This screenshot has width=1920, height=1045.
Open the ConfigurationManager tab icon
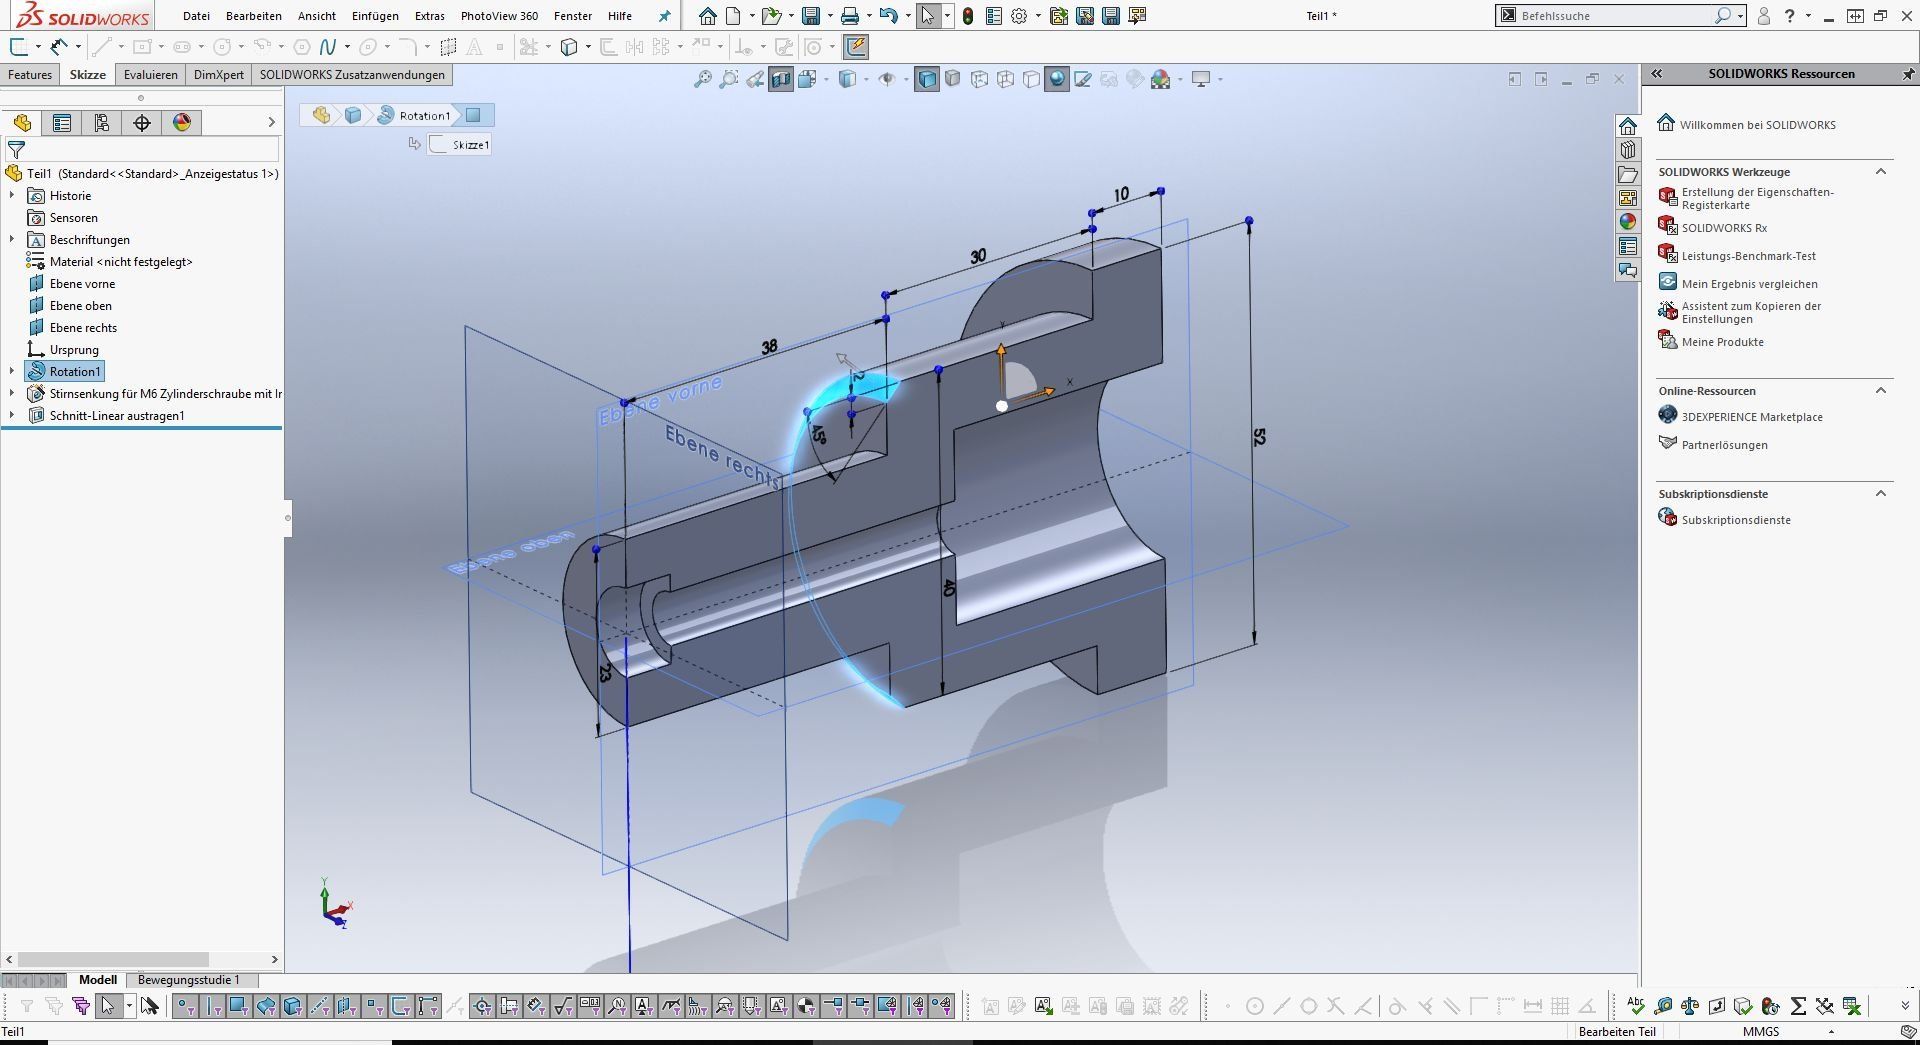[x=102, y=123]
